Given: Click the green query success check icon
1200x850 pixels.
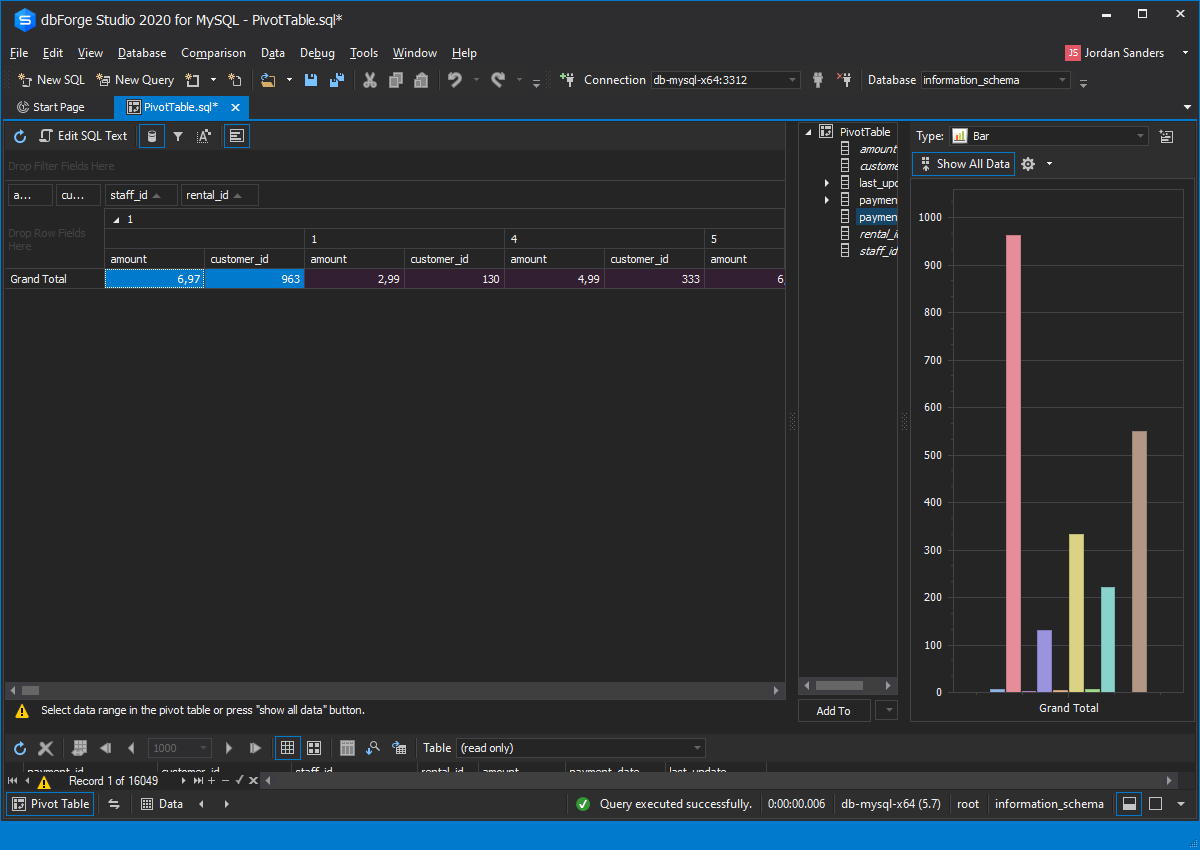Looking at the screenshot, I should (583, 804).
